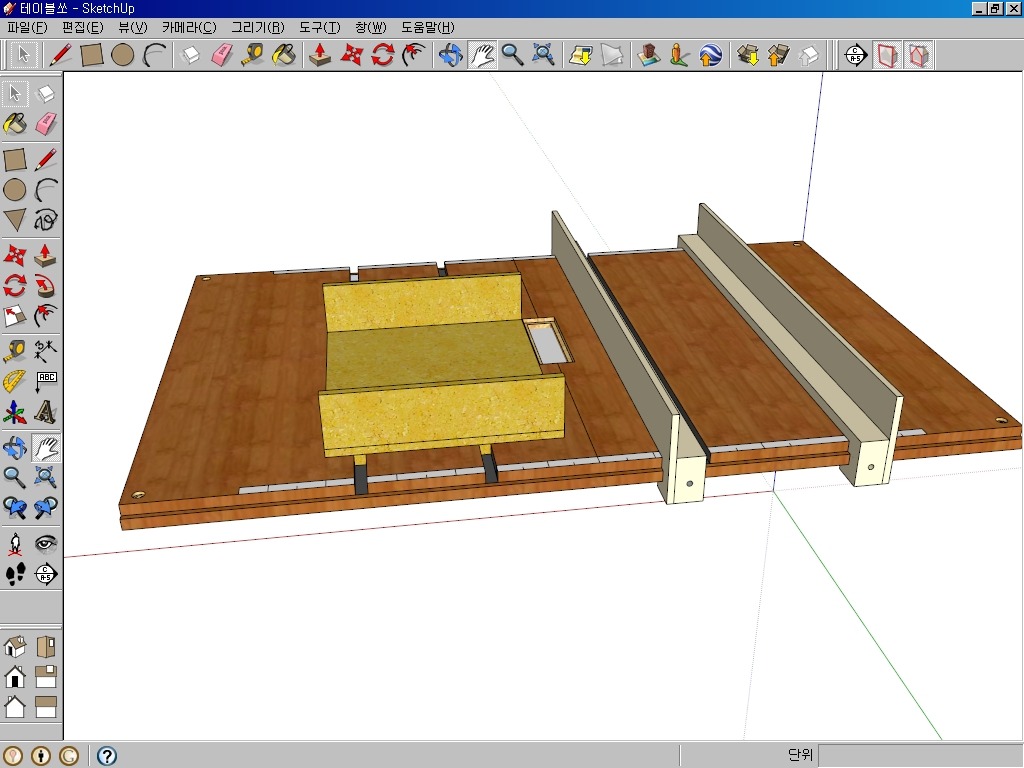This screenshot has height=768, width=1024.
Task: Toggle display of section cuts in top toolbar
Action: coord(919,55)
